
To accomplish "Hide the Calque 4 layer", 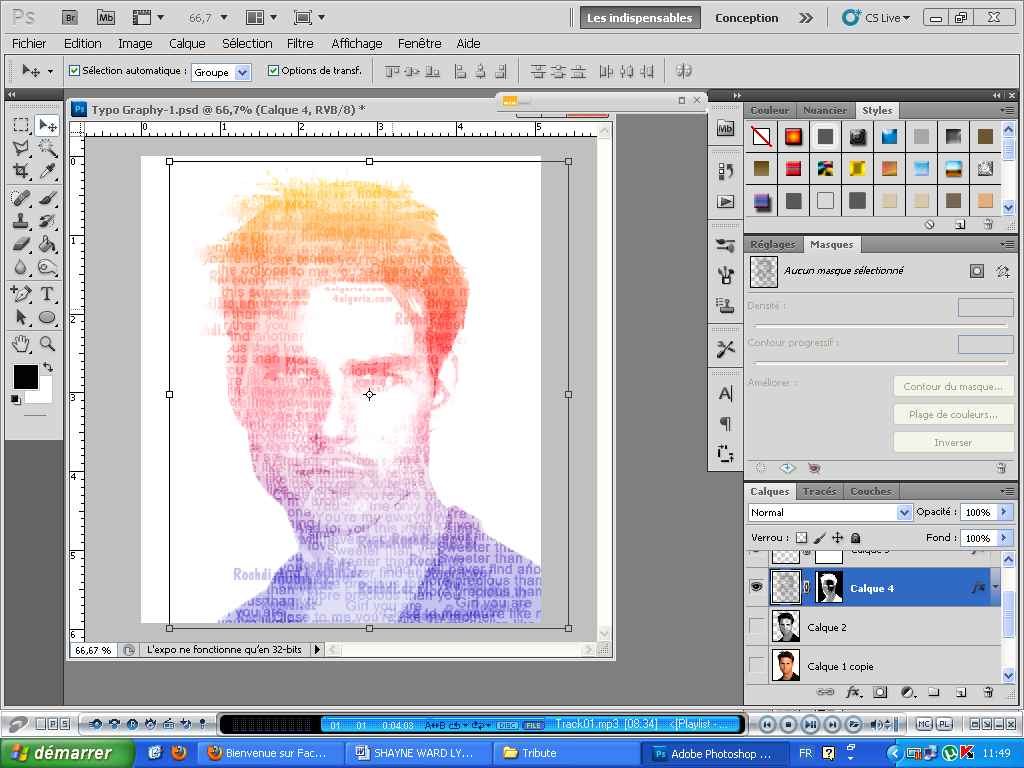I will [x=756, y=588].
